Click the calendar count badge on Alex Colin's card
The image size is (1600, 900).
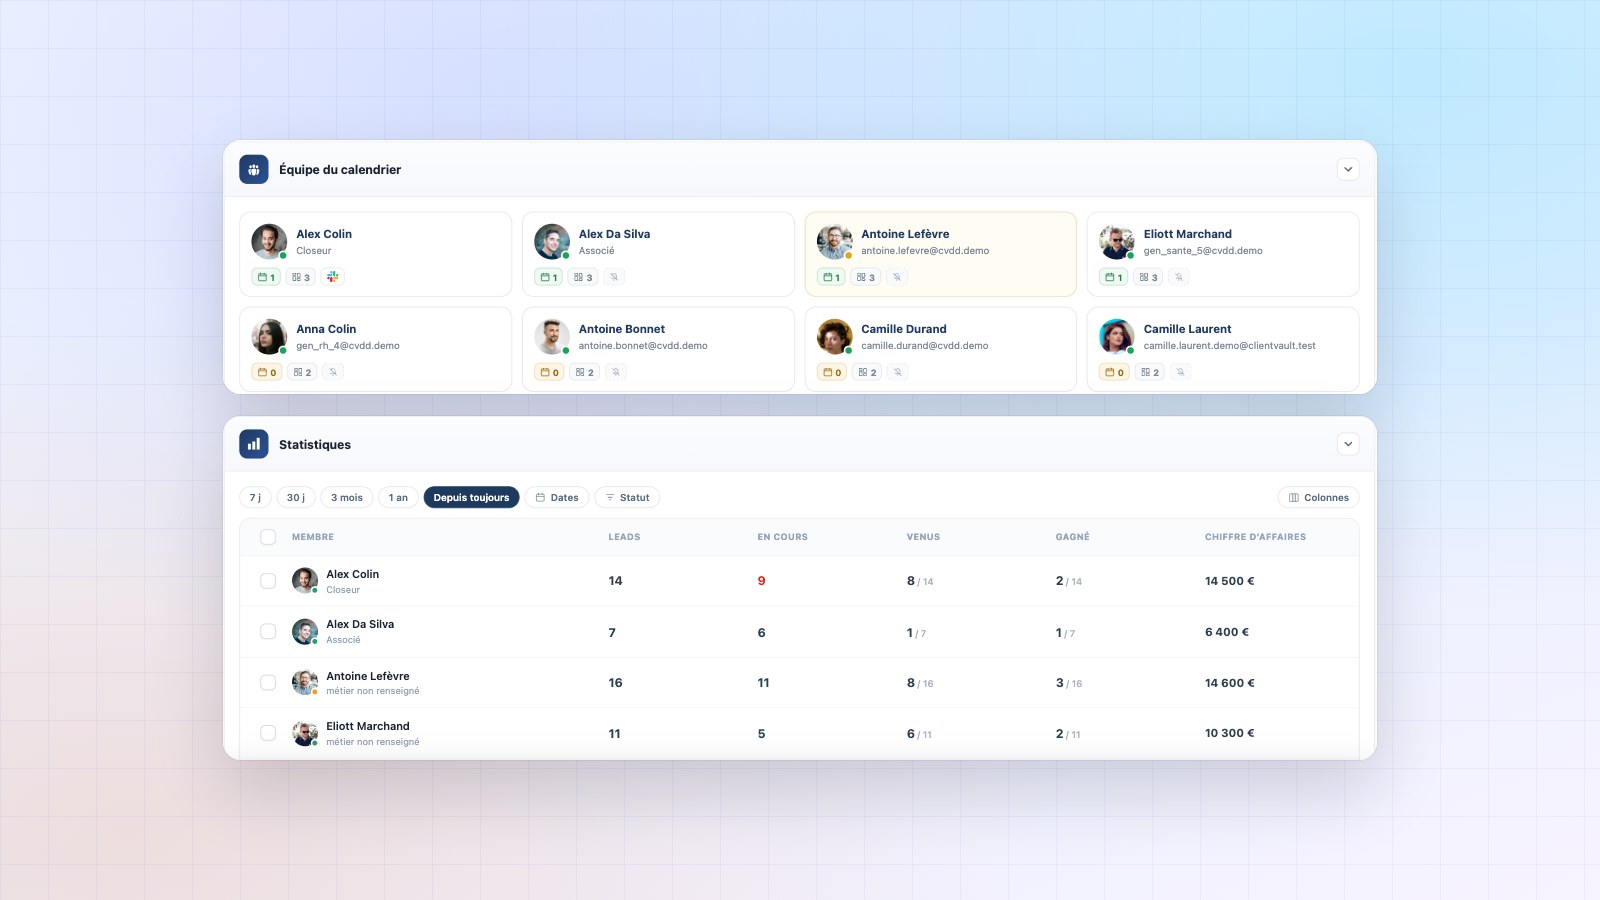click(266, 277)
